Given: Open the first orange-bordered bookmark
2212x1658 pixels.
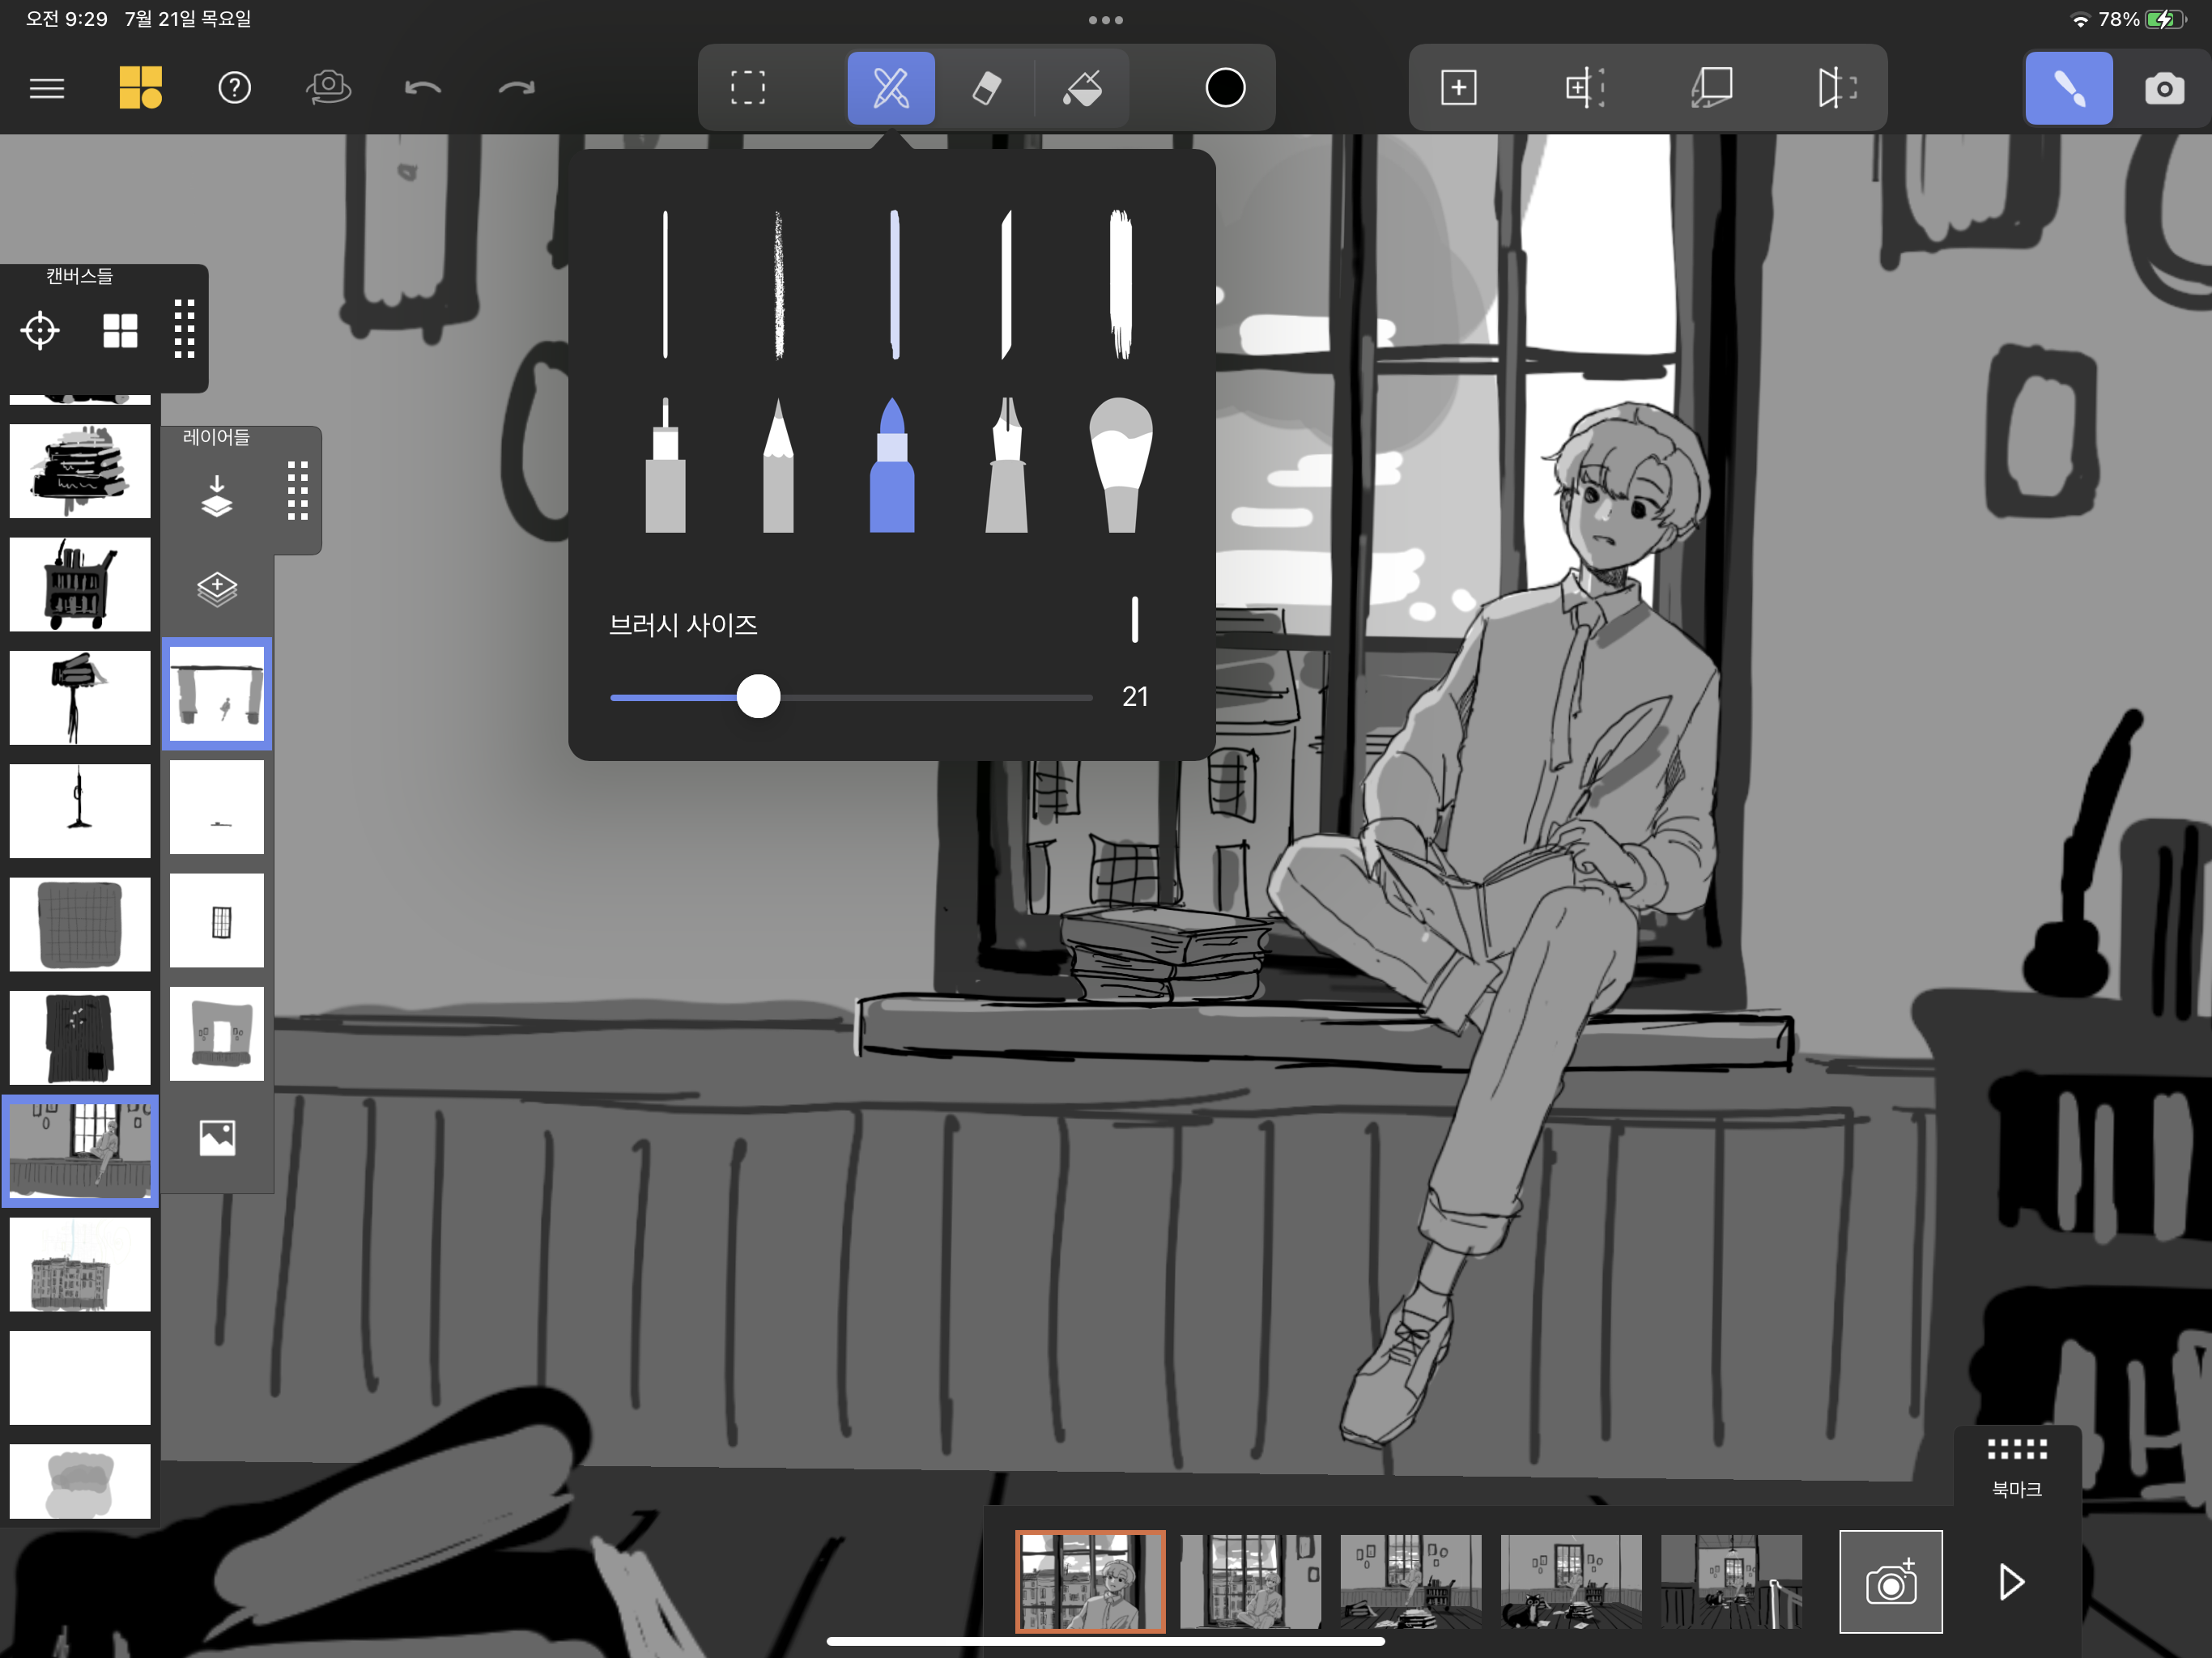Looking at the screenshot, I should pyautogui.click(x=1090, y=1582).
